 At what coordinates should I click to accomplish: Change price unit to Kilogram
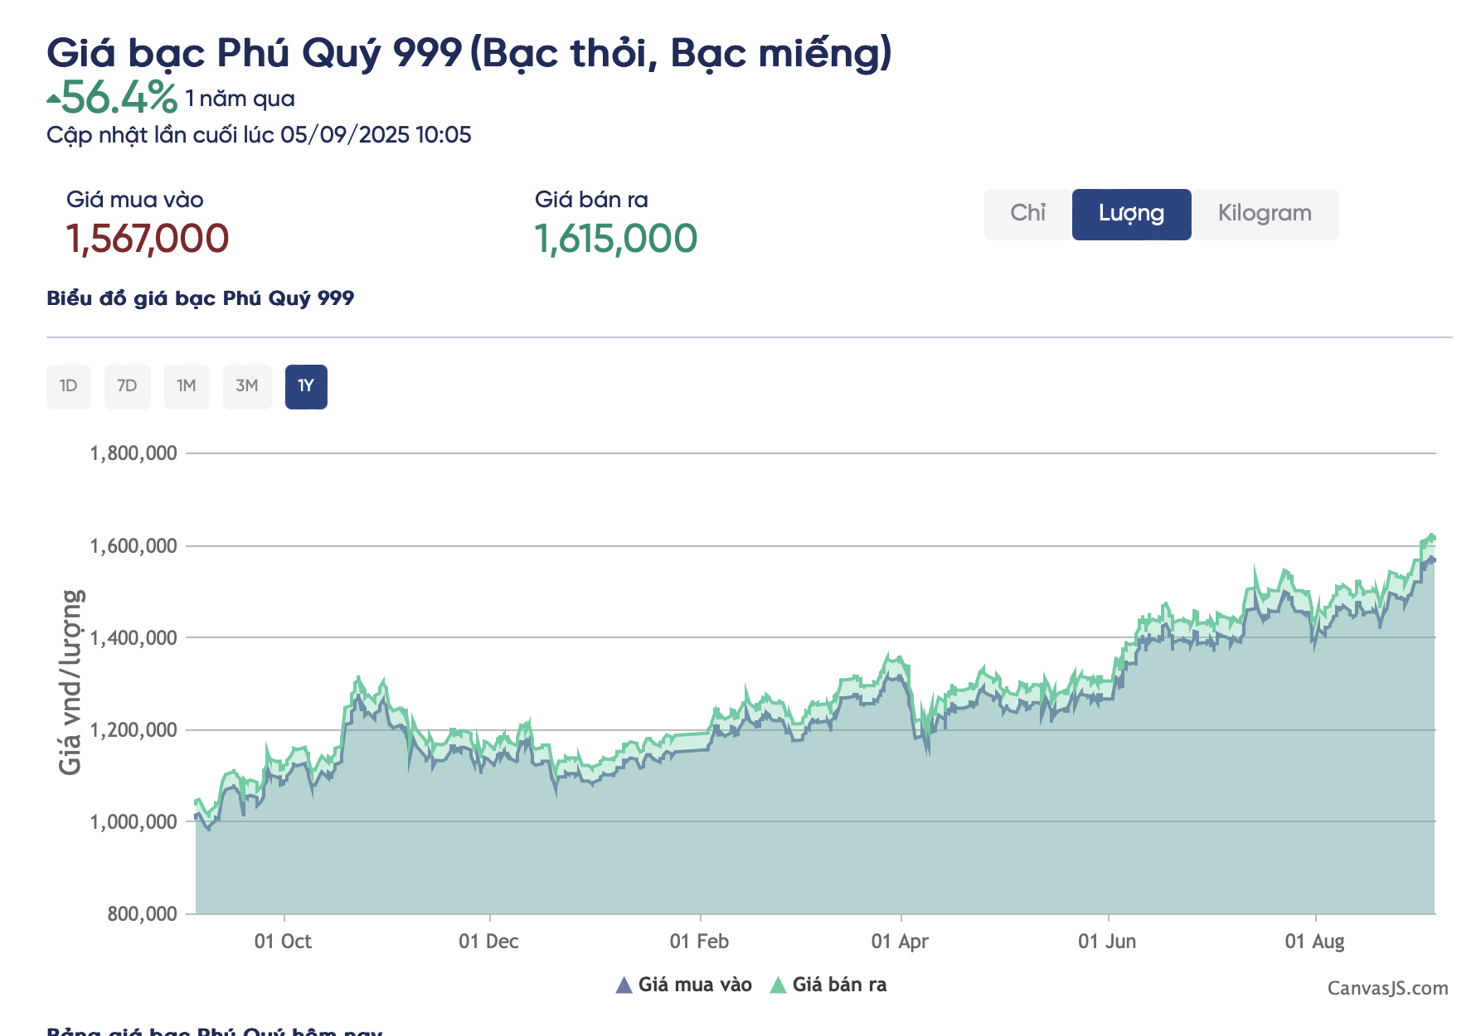[x=1264, y=214]
